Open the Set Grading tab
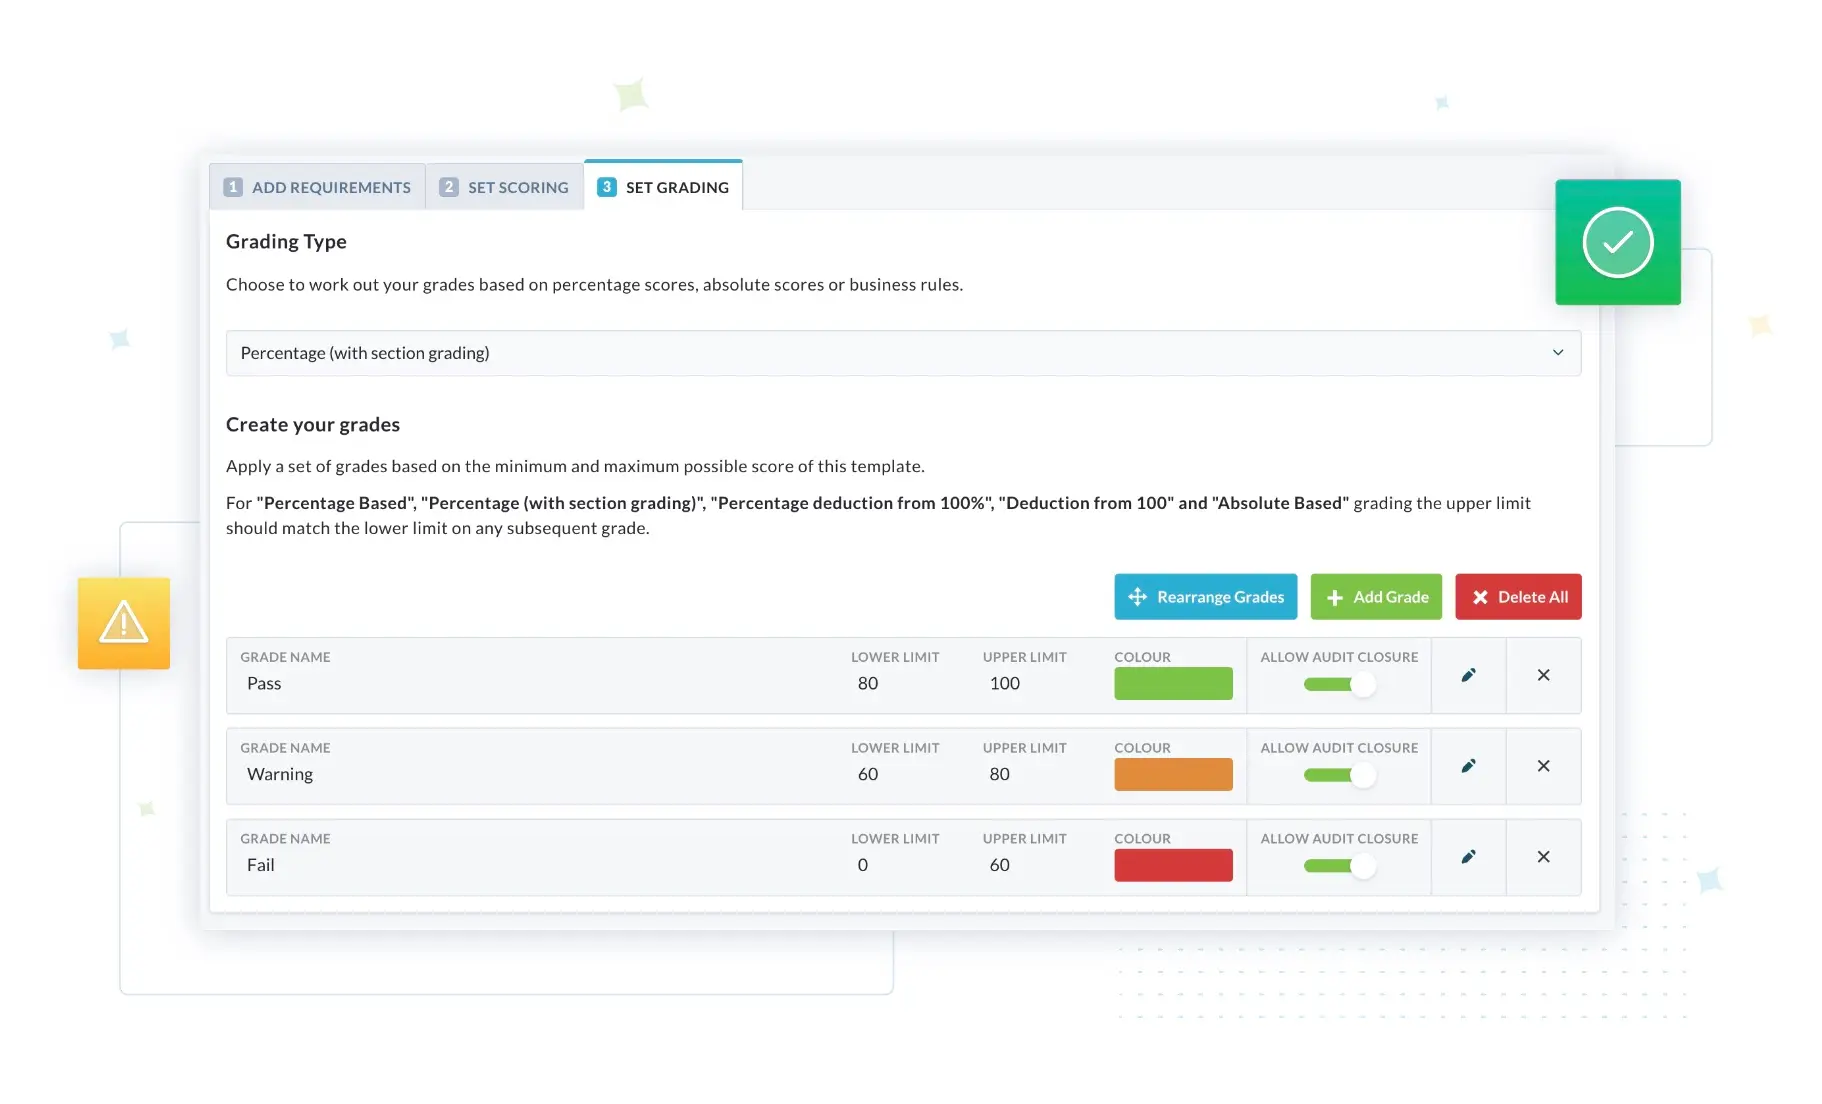The width and height of the screenshot is (1822, 1104). 663,187
